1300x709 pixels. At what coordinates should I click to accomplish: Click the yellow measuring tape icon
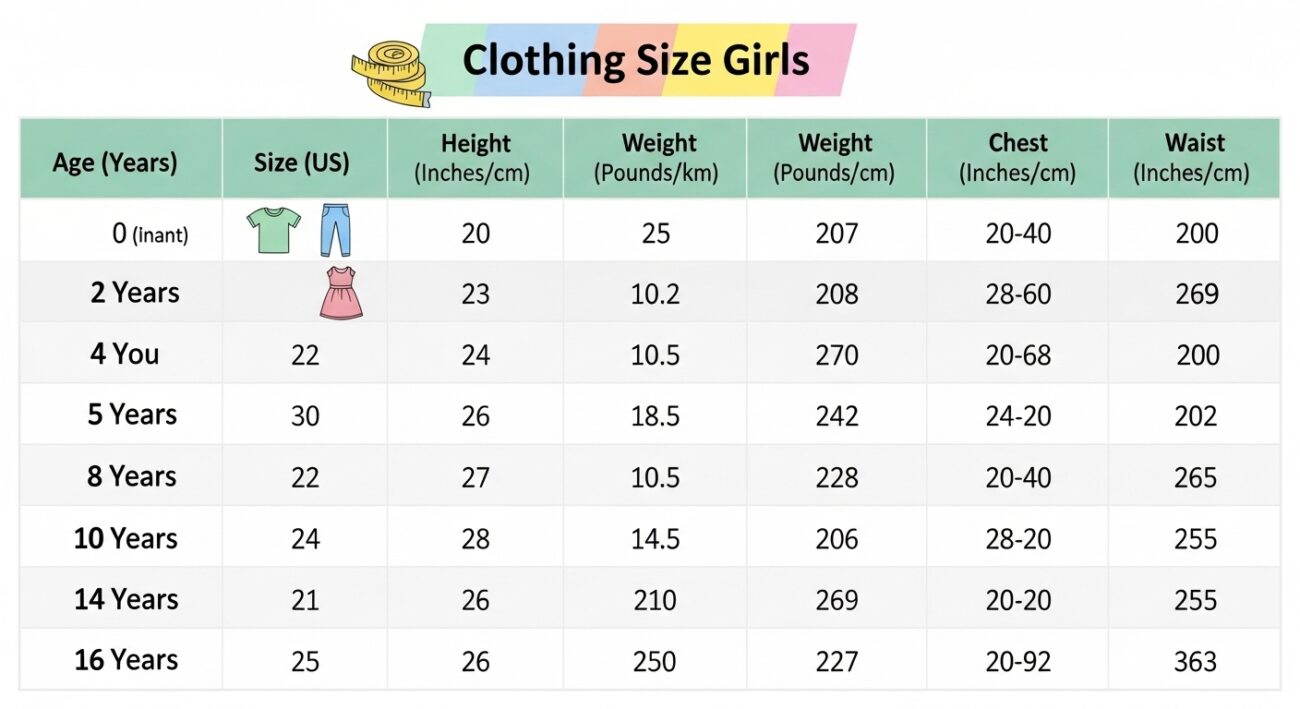pos(390,72)
